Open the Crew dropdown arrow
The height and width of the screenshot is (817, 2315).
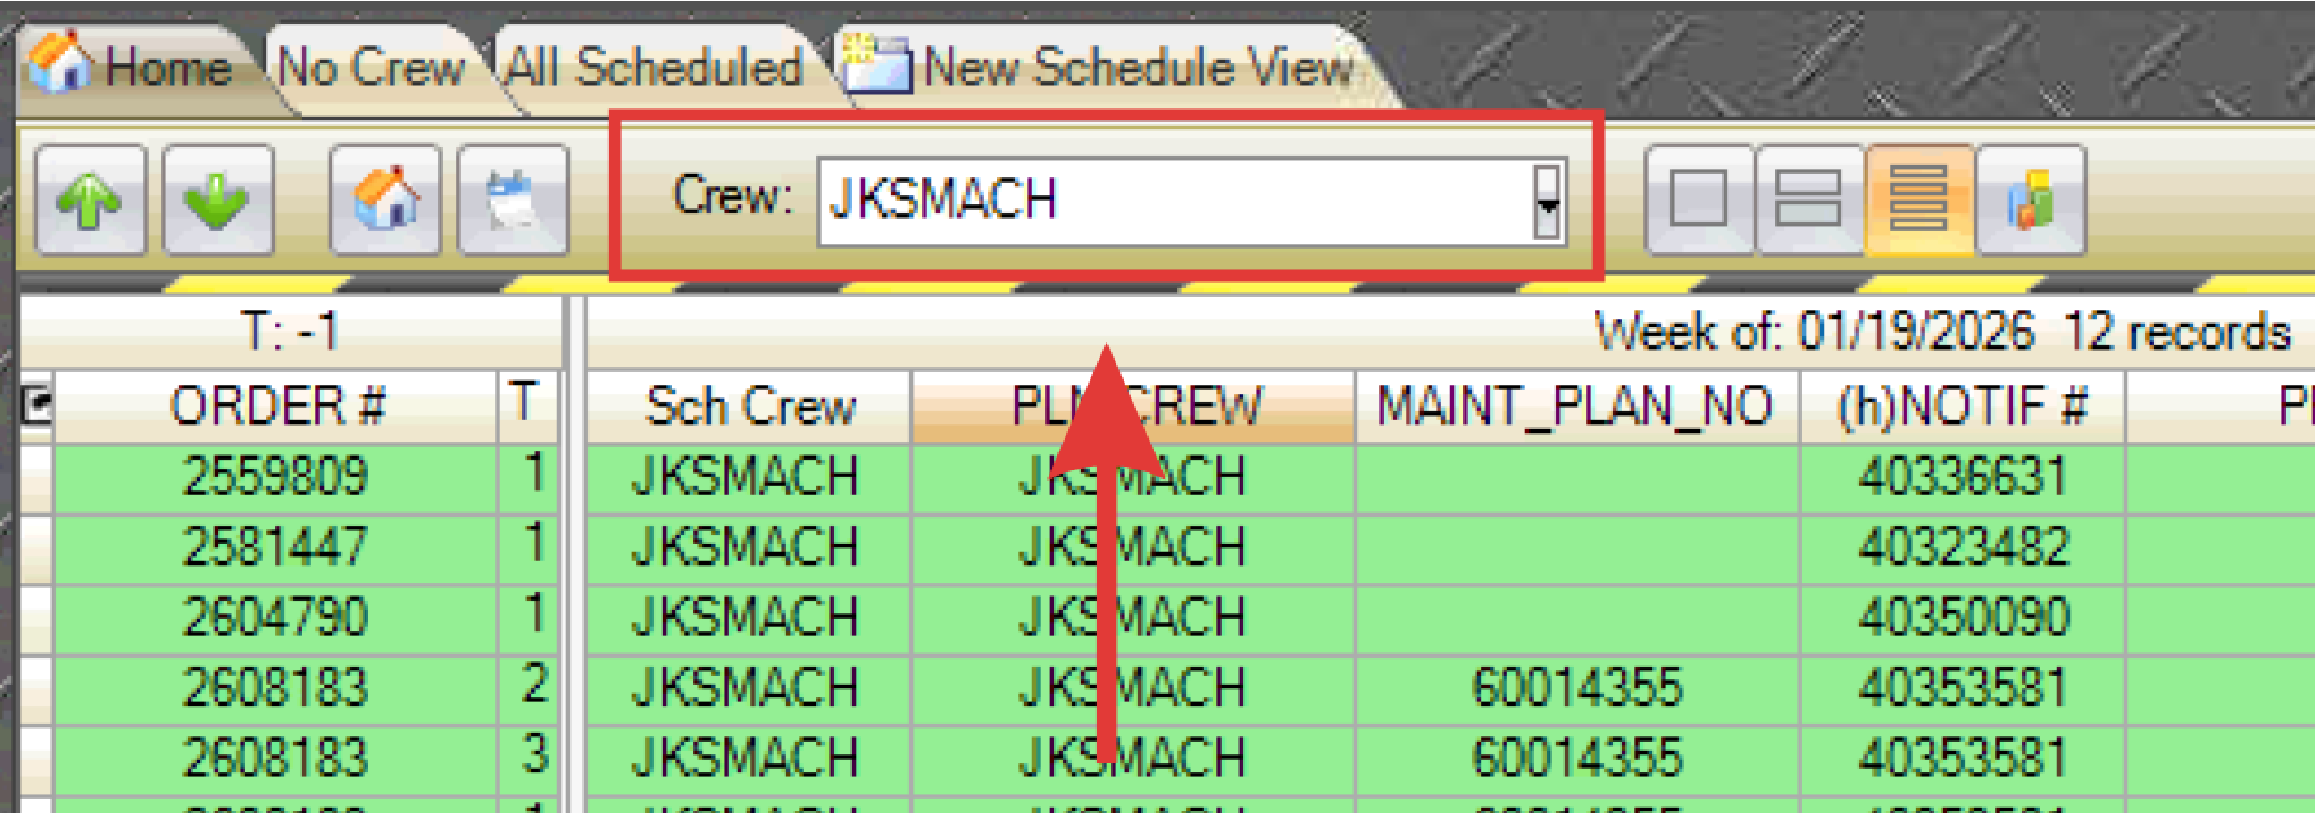(x=1547, y=203)
